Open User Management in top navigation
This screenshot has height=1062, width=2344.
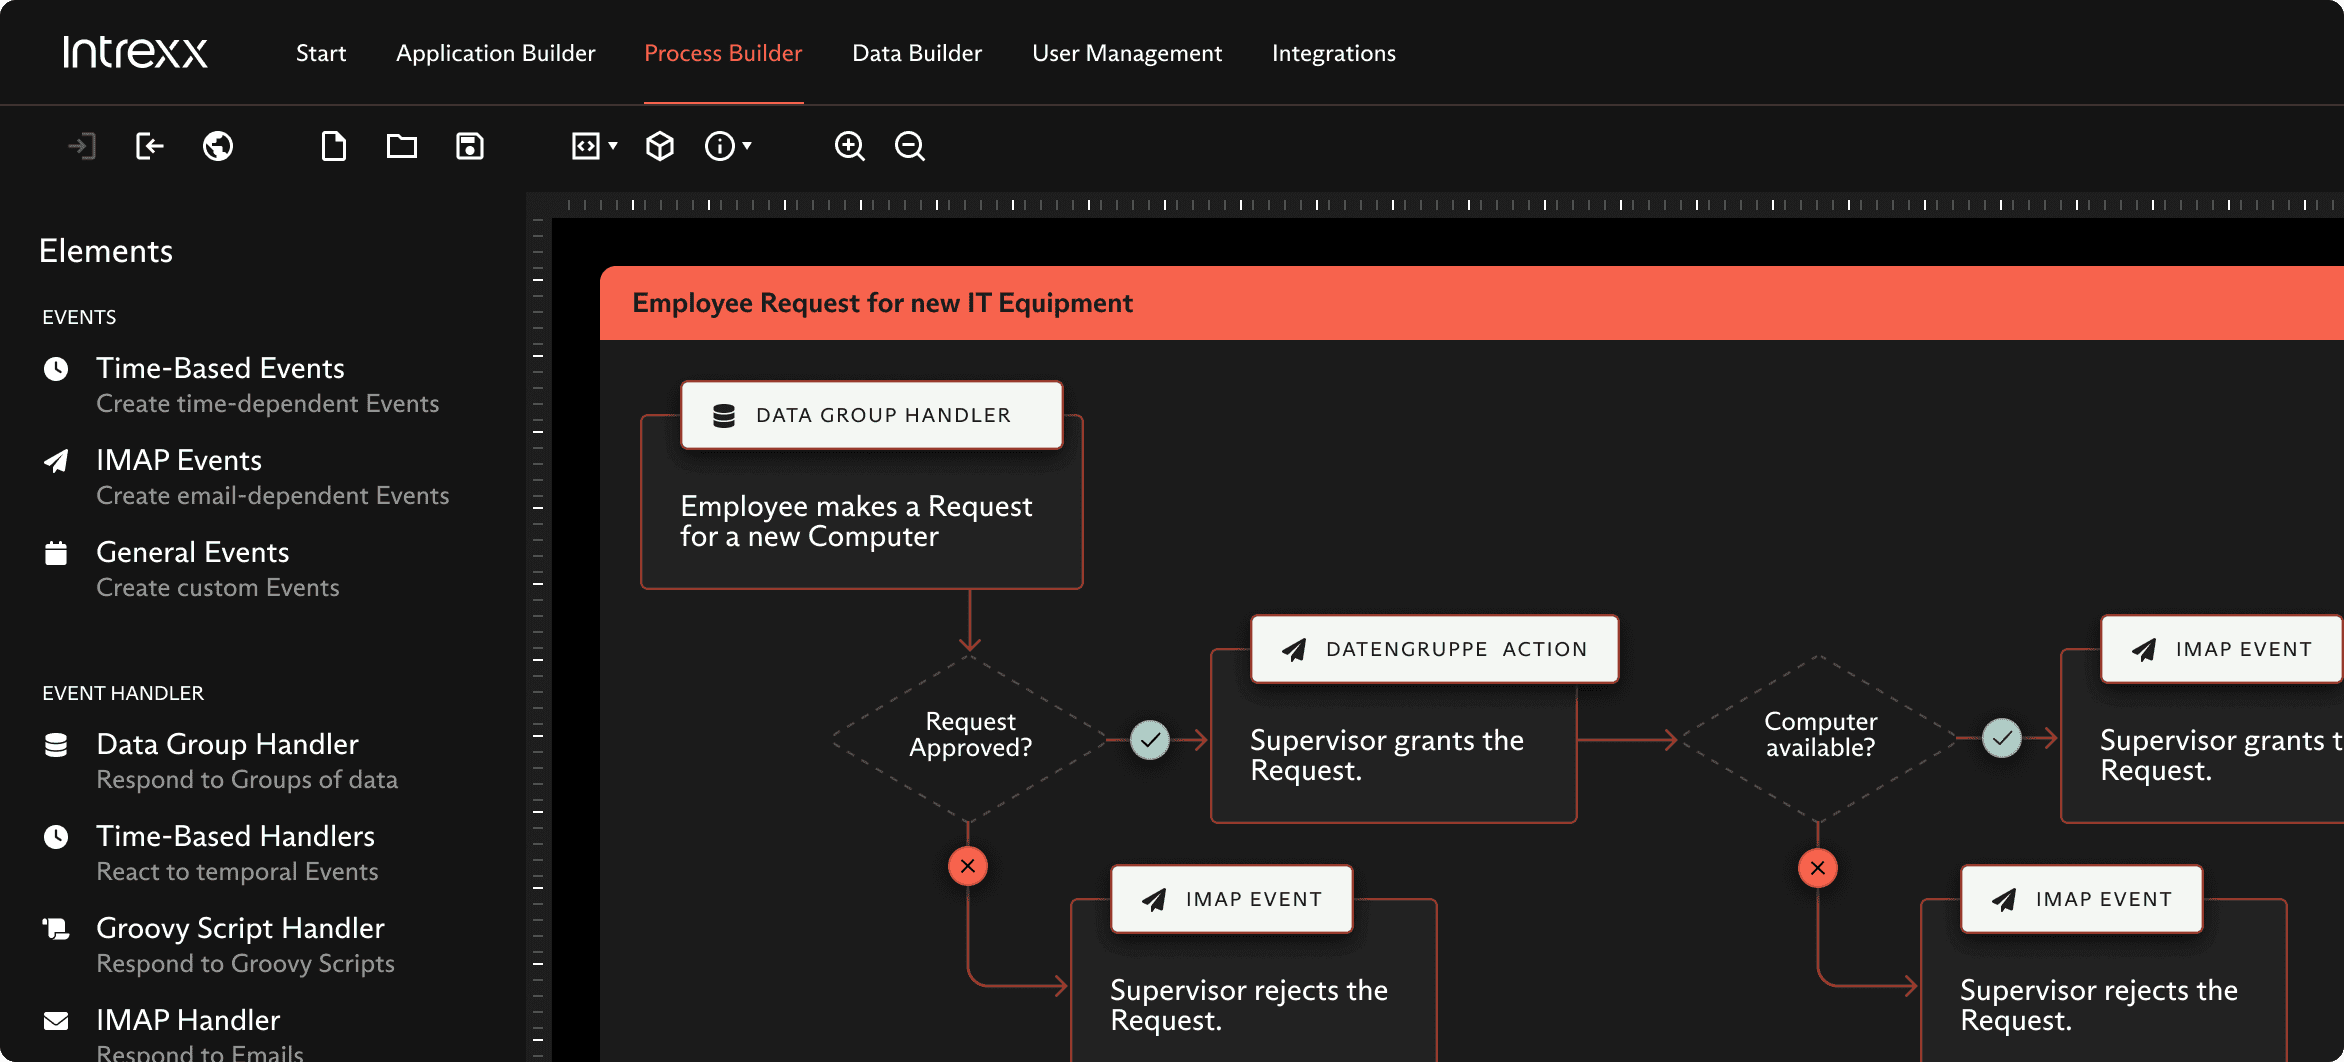point(1127,53)
